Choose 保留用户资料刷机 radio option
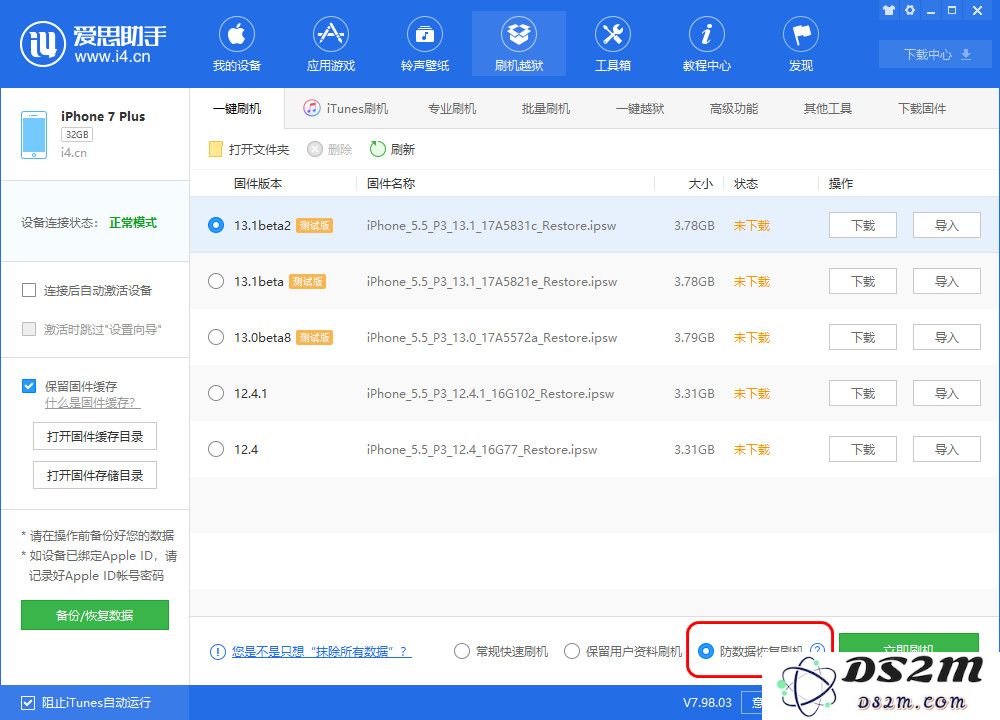The image size is (1000, 720). [x=572, y=651]
